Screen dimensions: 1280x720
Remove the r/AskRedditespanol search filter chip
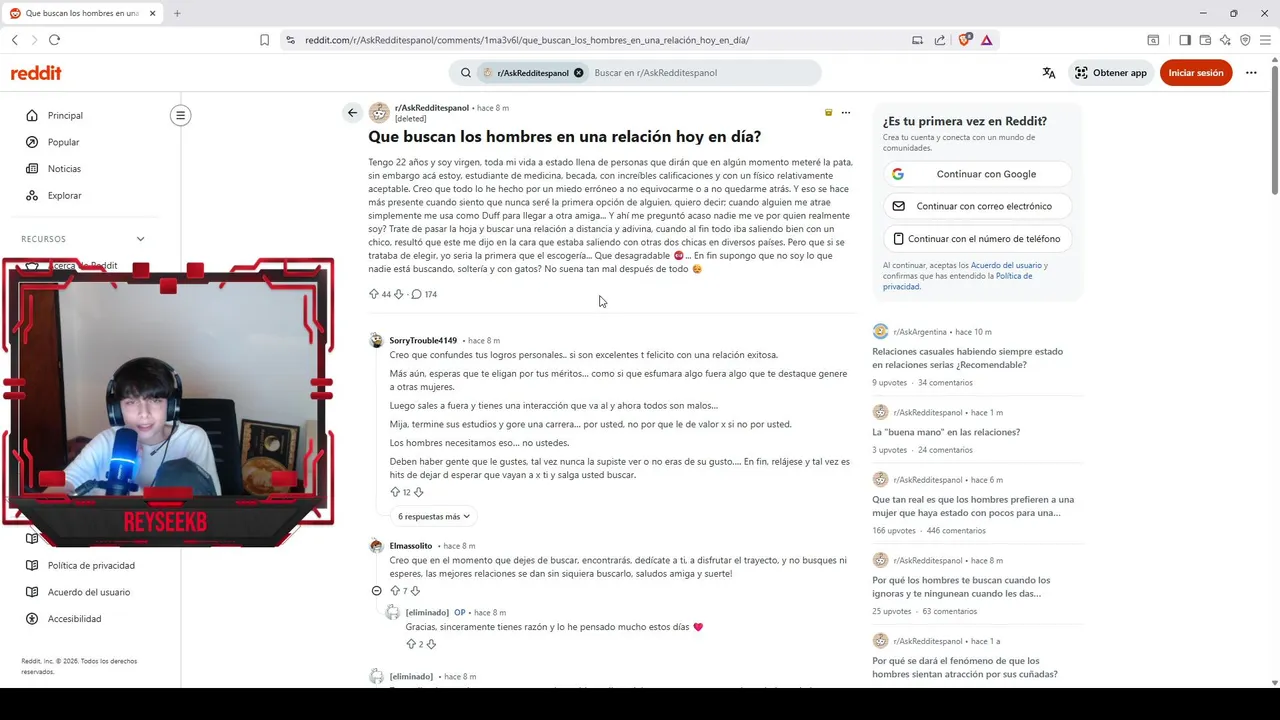pos(578,73)
